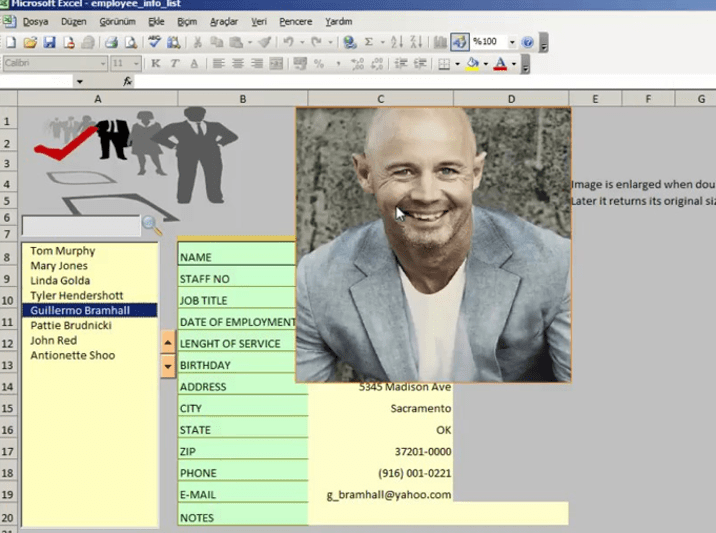Click the insert function fx button

[127, 82]
